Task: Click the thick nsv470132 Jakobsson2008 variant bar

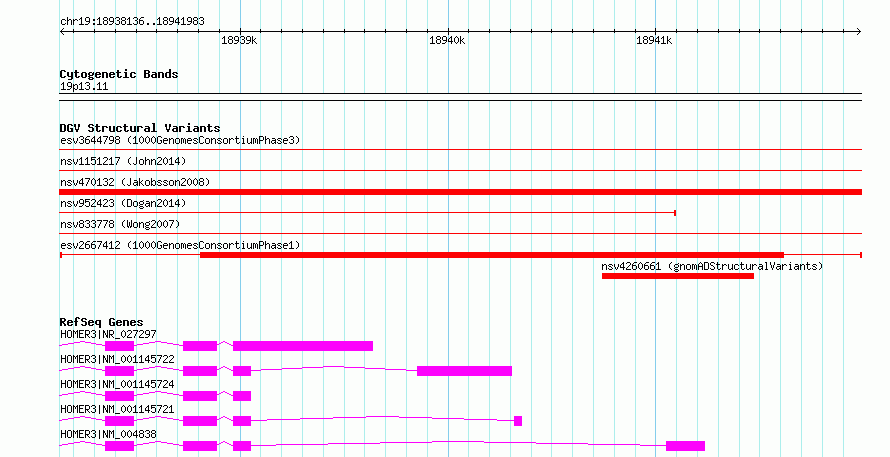Action: pos(460,192)
